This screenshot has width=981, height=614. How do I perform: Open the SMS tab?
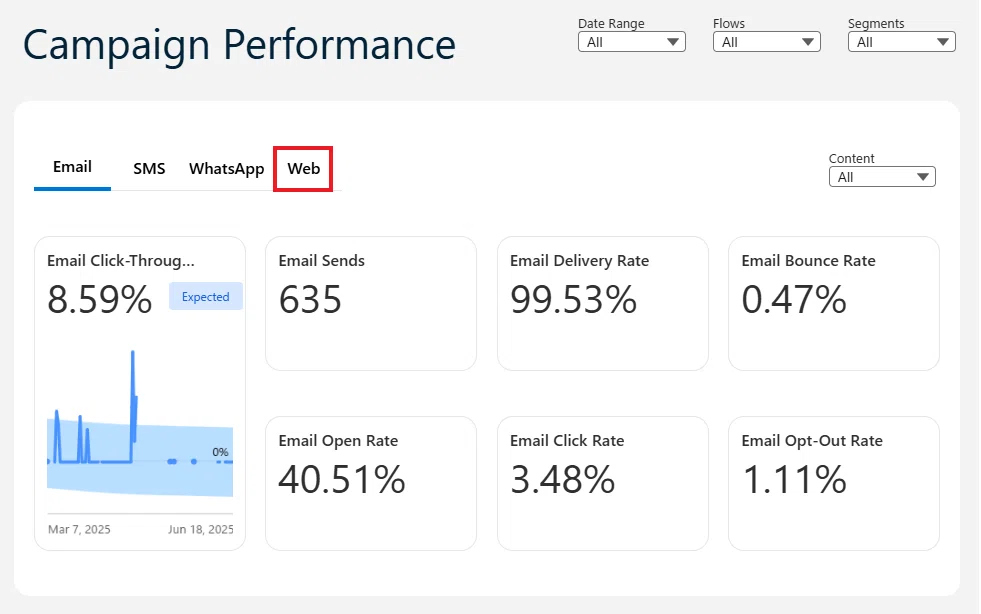[x=149, y=169]
